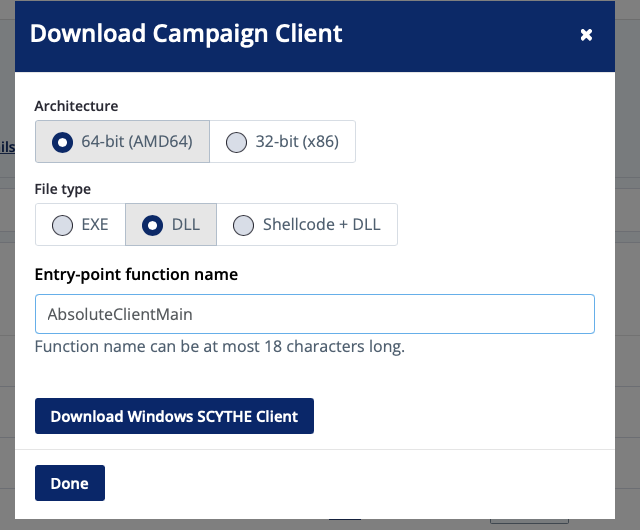Image resolution: width=640 pixels, height=530 pixels.
Task: Click the radio circle next to Shellcode + DLL
Action: (243, 225)
